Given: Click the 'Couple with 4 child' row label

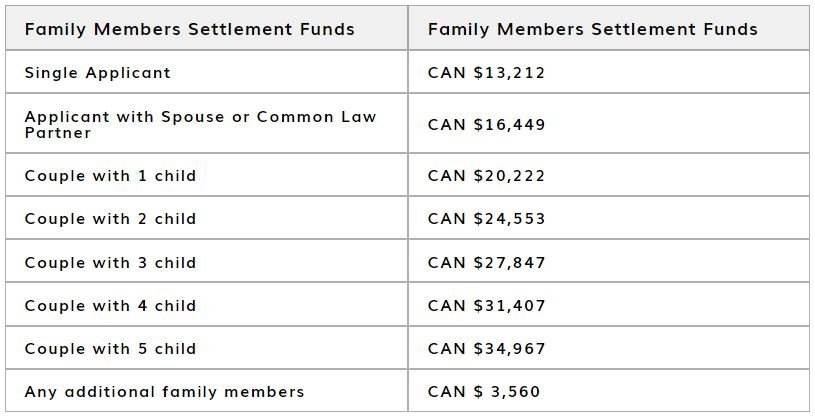Looking at the screenshot, I should coord(110,305).
